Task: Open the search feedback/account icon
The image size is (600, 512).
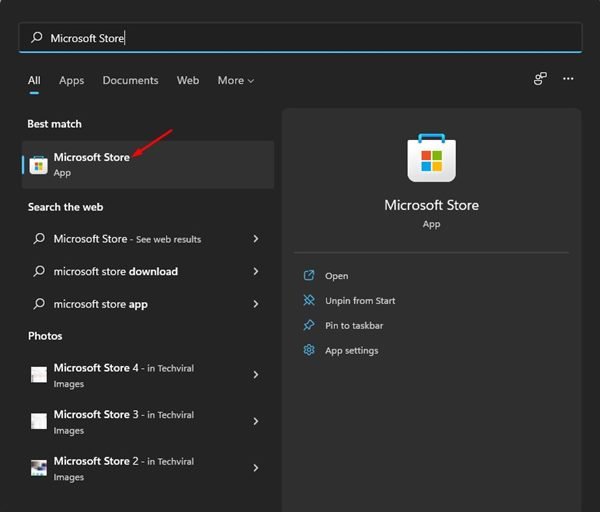Action: click(x=540, y=78)
